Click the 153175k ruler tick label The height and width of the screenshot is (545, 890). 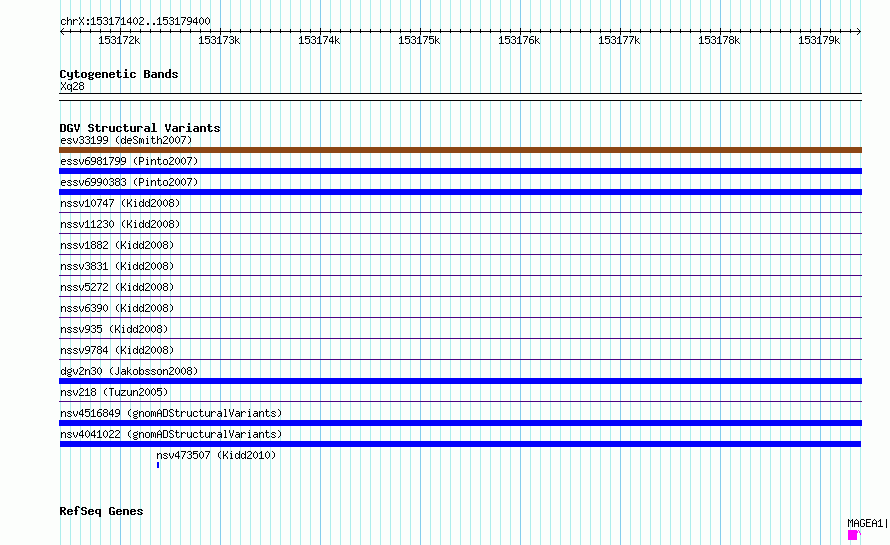pos(419,40)
